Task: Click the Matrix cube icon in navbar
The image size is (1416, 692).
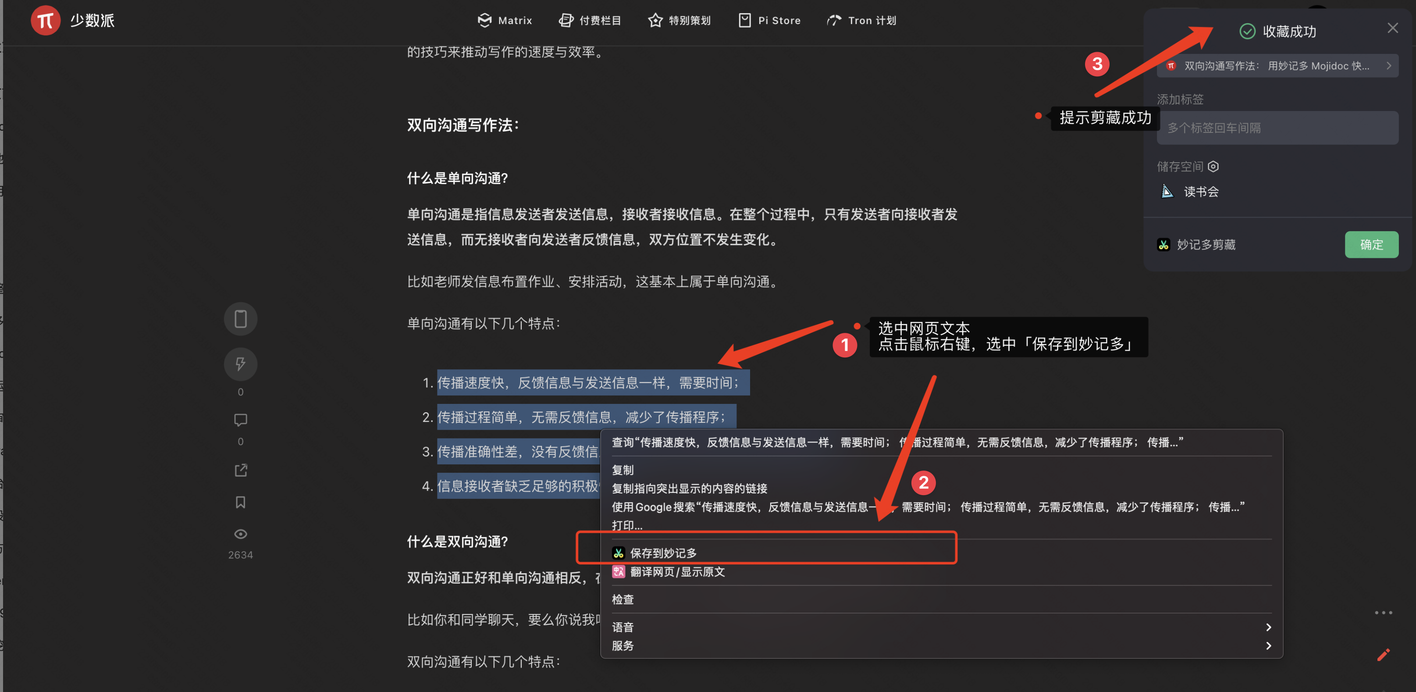Action: [484, 20]
